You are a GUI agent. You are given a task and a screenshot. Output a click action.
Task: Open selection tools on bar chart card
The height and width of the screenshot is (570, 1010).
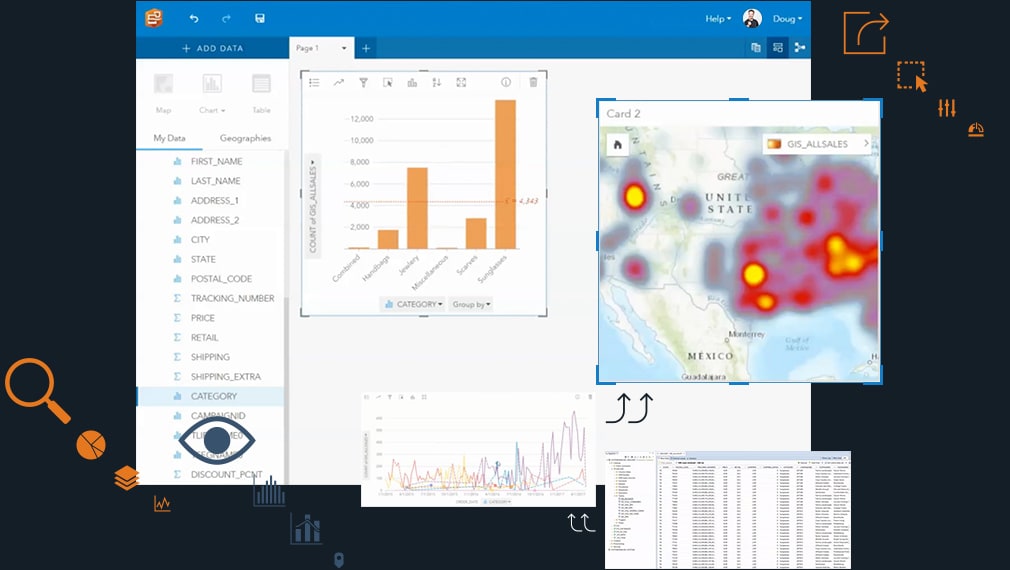pos(388,82)
